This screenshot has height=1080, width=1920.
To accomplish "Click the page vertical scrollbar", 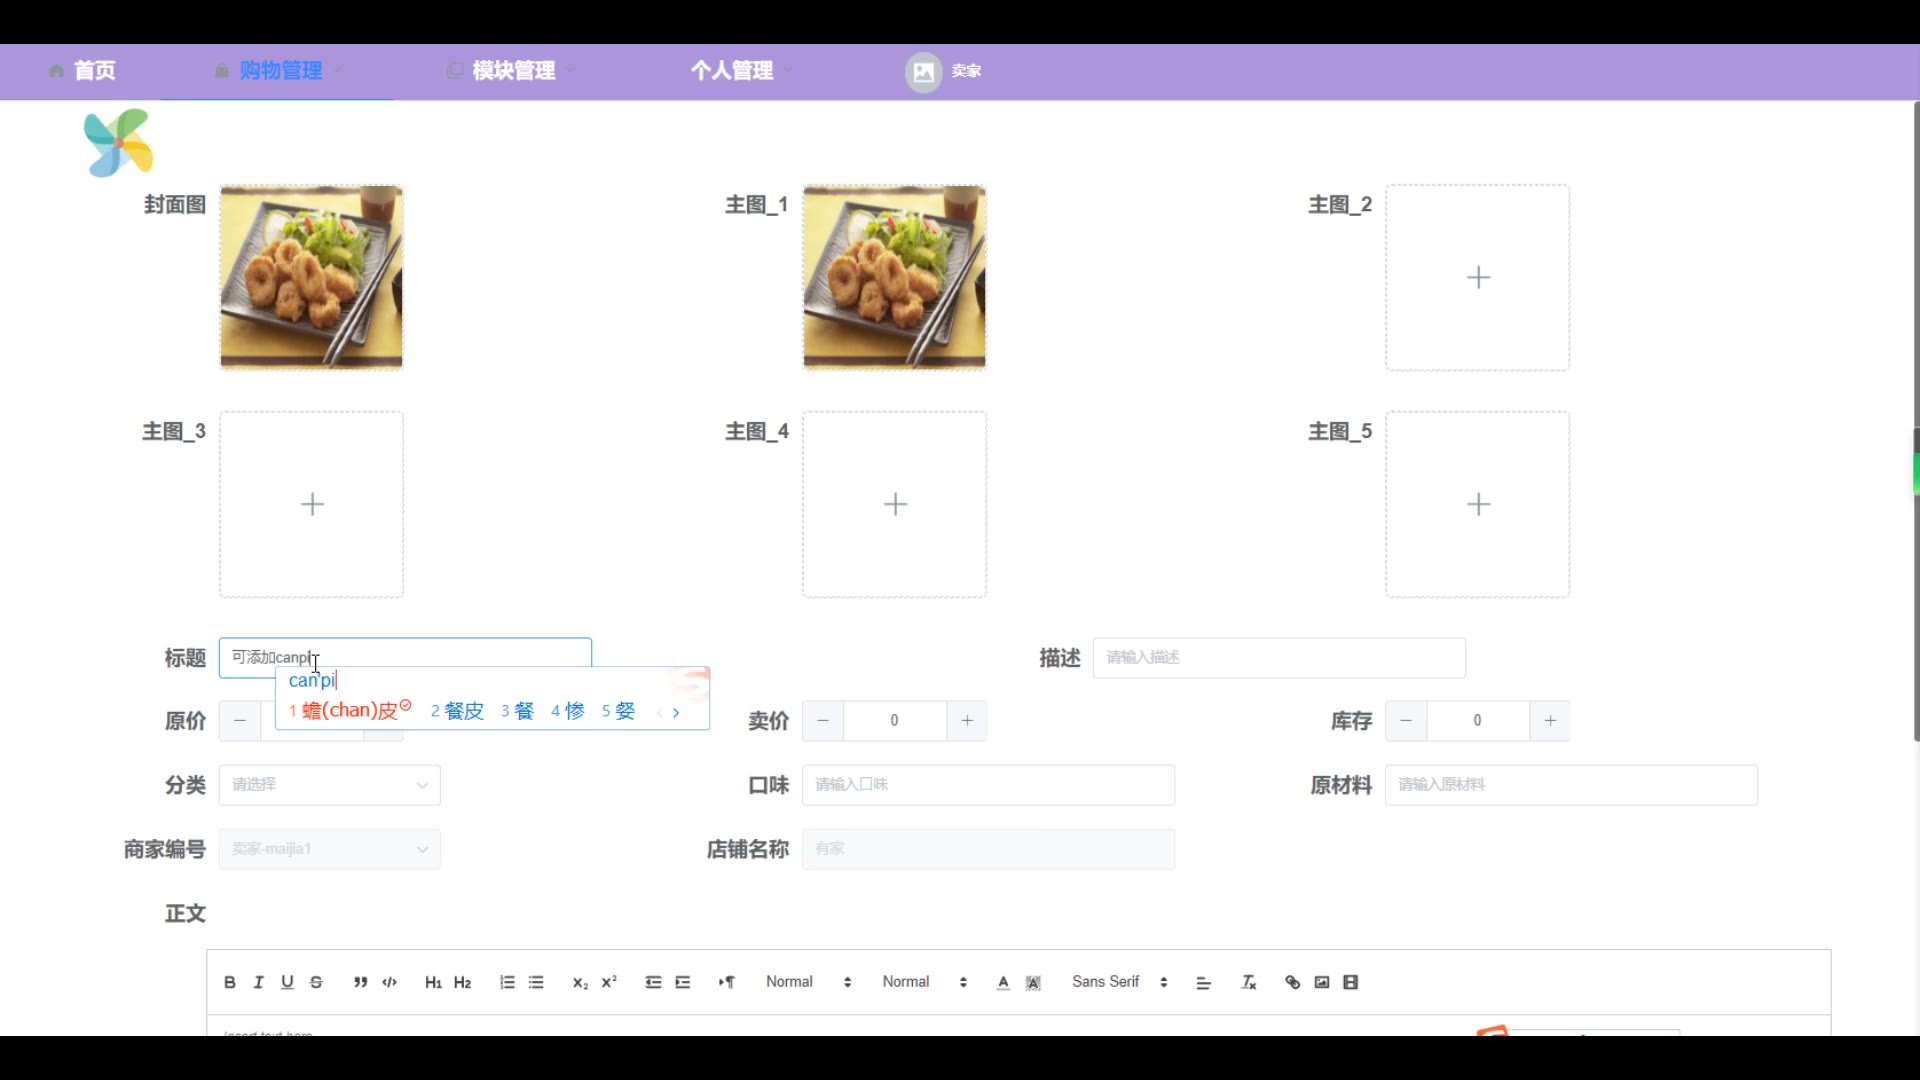I will coord(1915,420).
